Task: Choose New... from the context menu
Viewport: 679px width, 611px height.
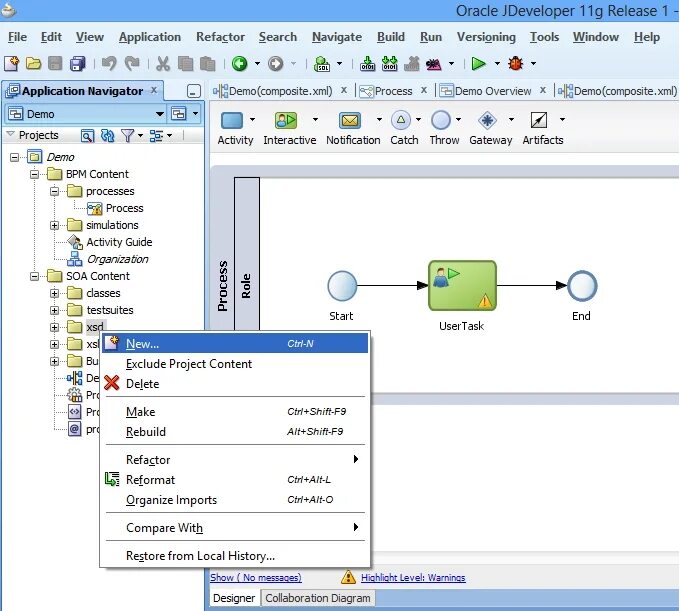Action: [235, 344]
